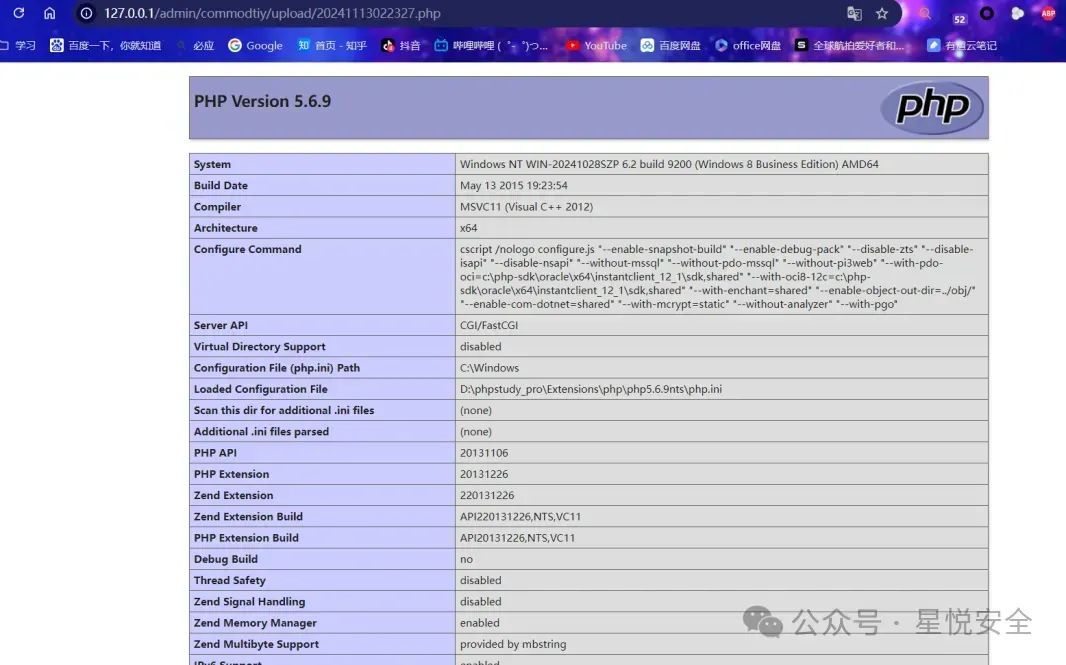This screenshot has height=665, width=1066.
Task: Click the Server API row label
Action: click(221, 325)
